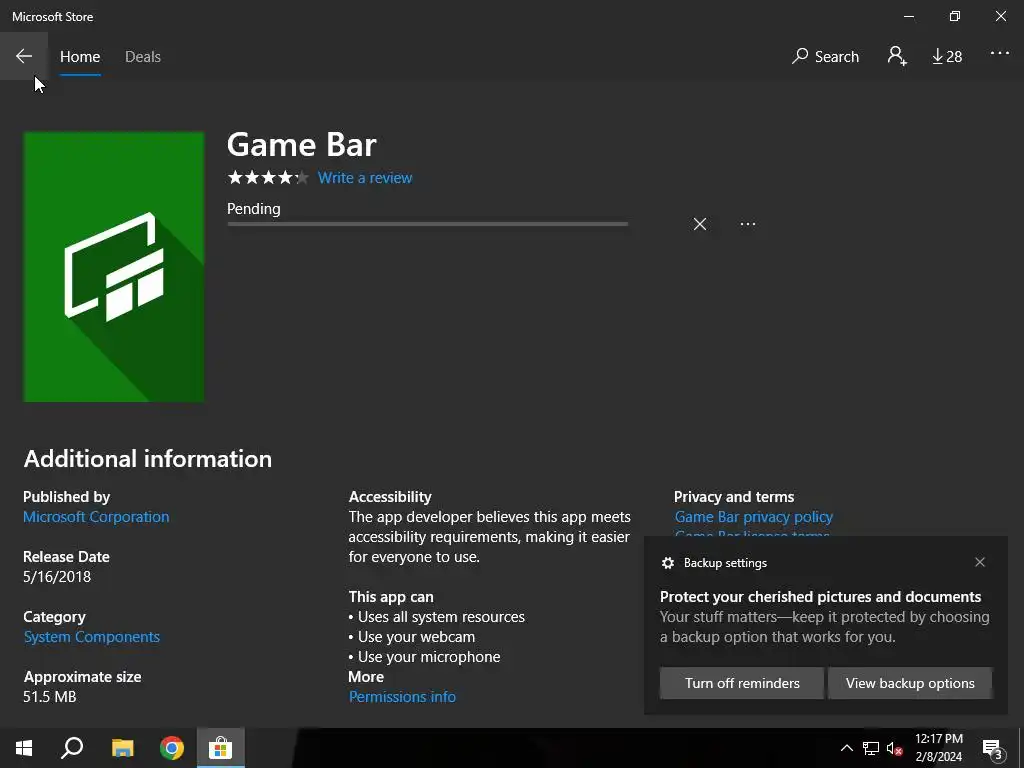Go back using the back arrow
Image resolution: width=1024 pixels, height=768 pixels.
(x=24, y=56)
